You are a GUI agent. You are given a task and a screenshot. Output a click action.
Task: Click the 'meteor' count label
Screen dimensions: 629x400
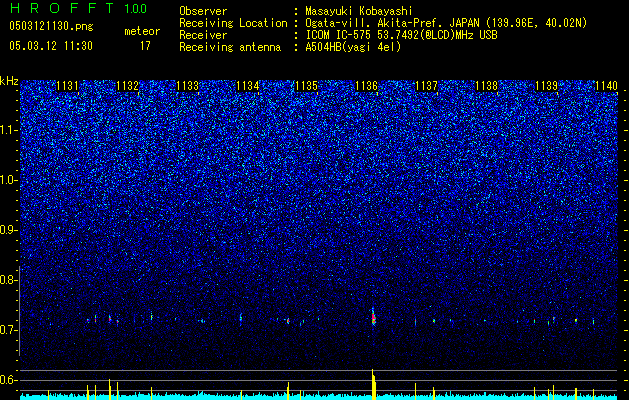tap(142, 31)
